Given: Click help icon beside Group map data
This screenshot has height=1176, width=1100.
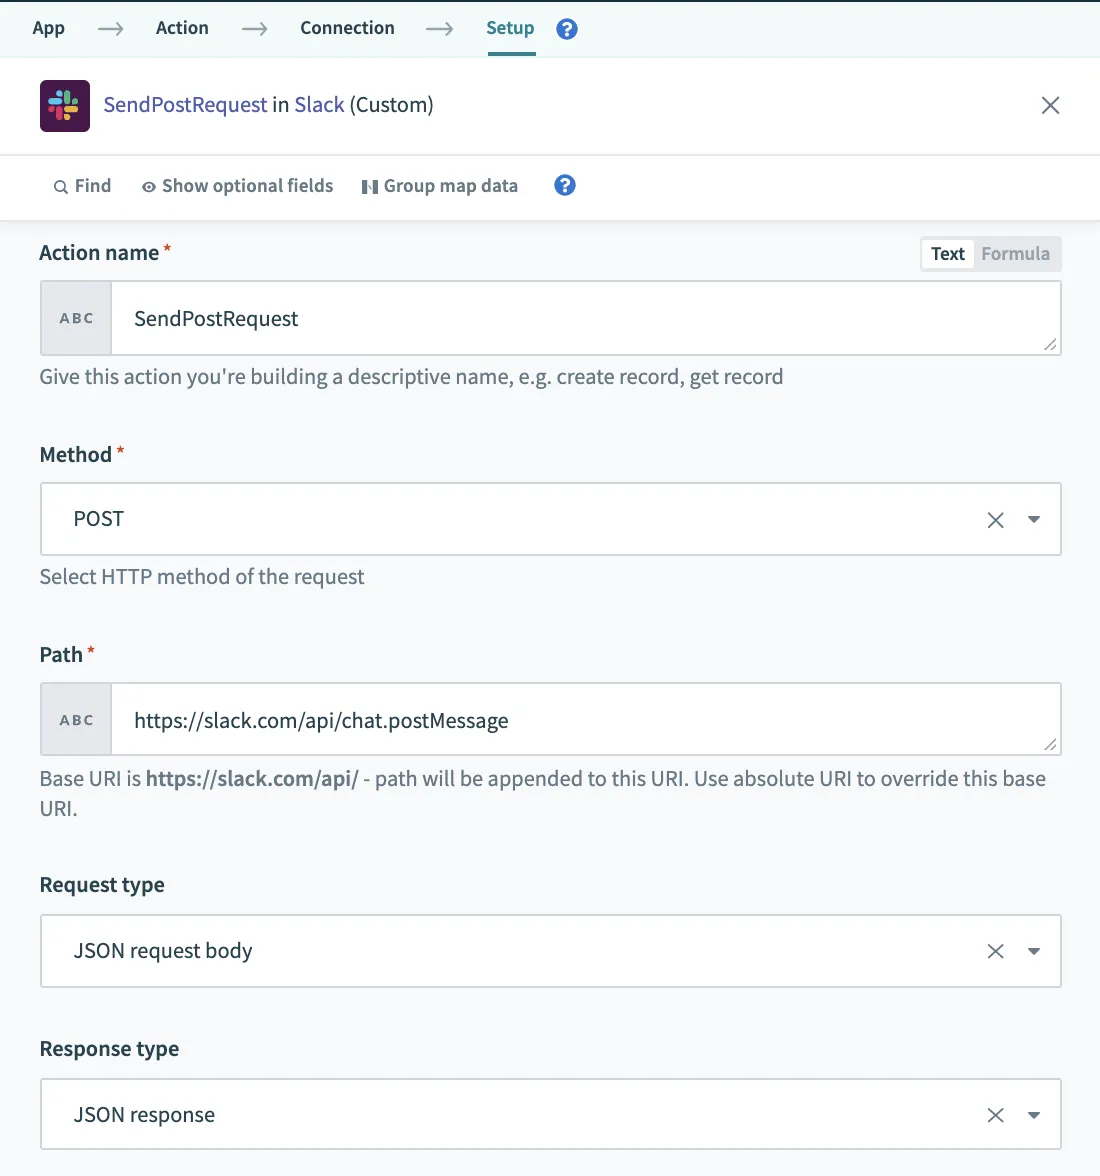Looking at the screenshot, I should coord(565,185).
